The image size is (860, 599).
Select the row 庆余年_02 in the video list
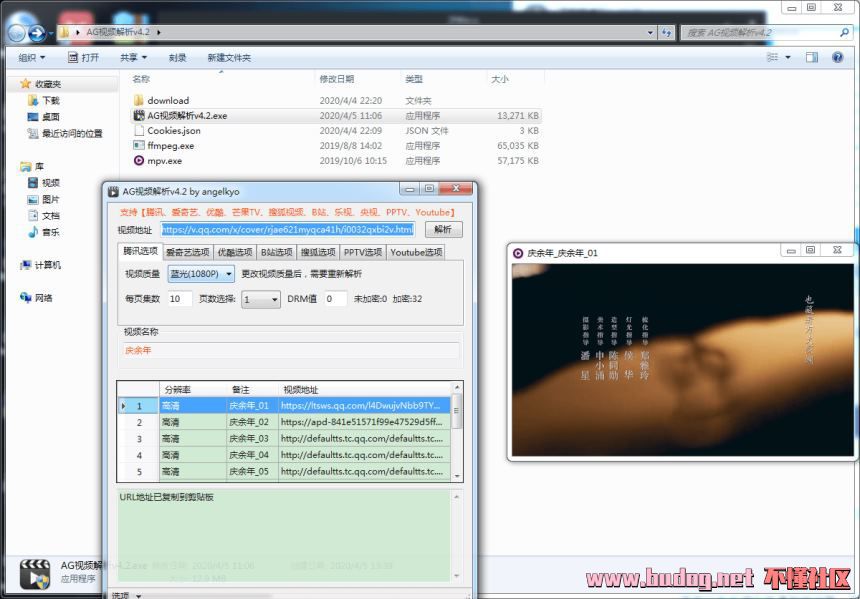click(x=284, y=422)
